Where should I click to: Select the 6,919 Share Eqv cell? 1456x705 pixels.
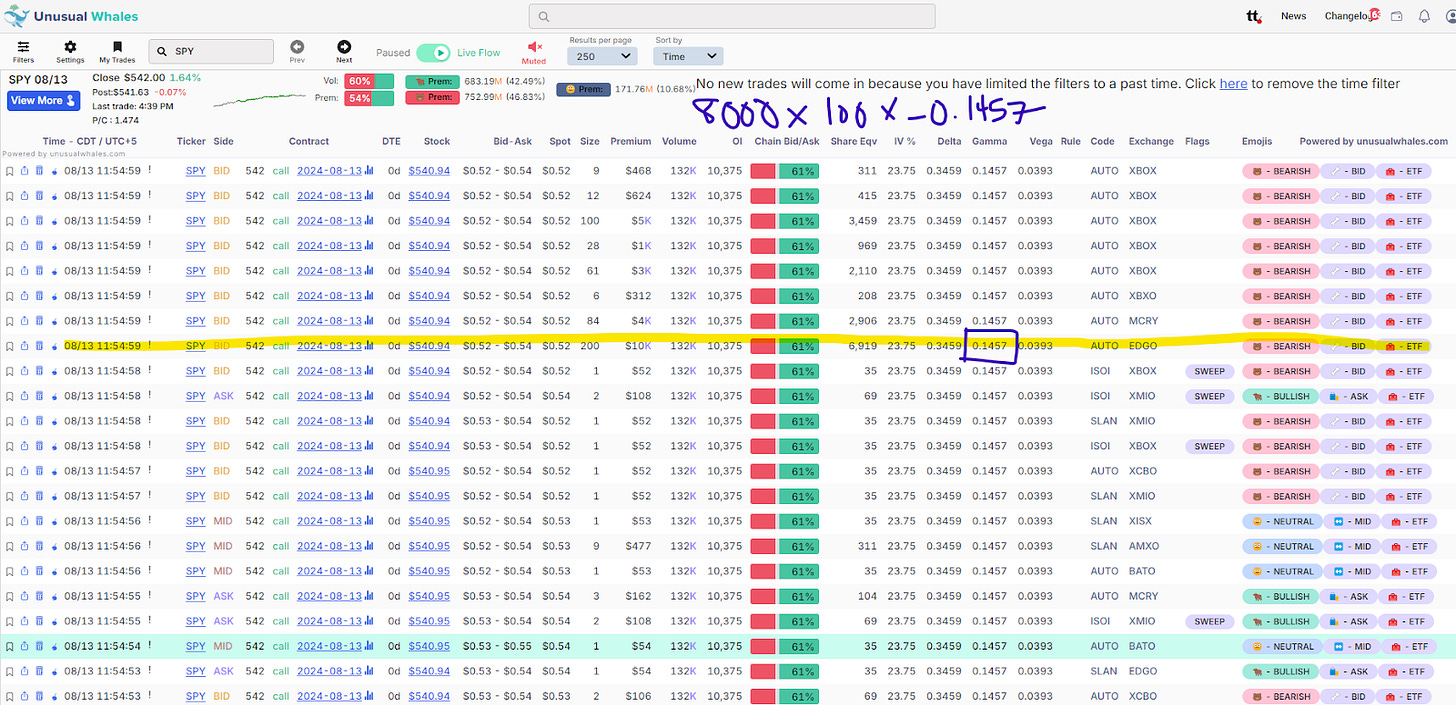pyautogui.click(x=861, y=346)
